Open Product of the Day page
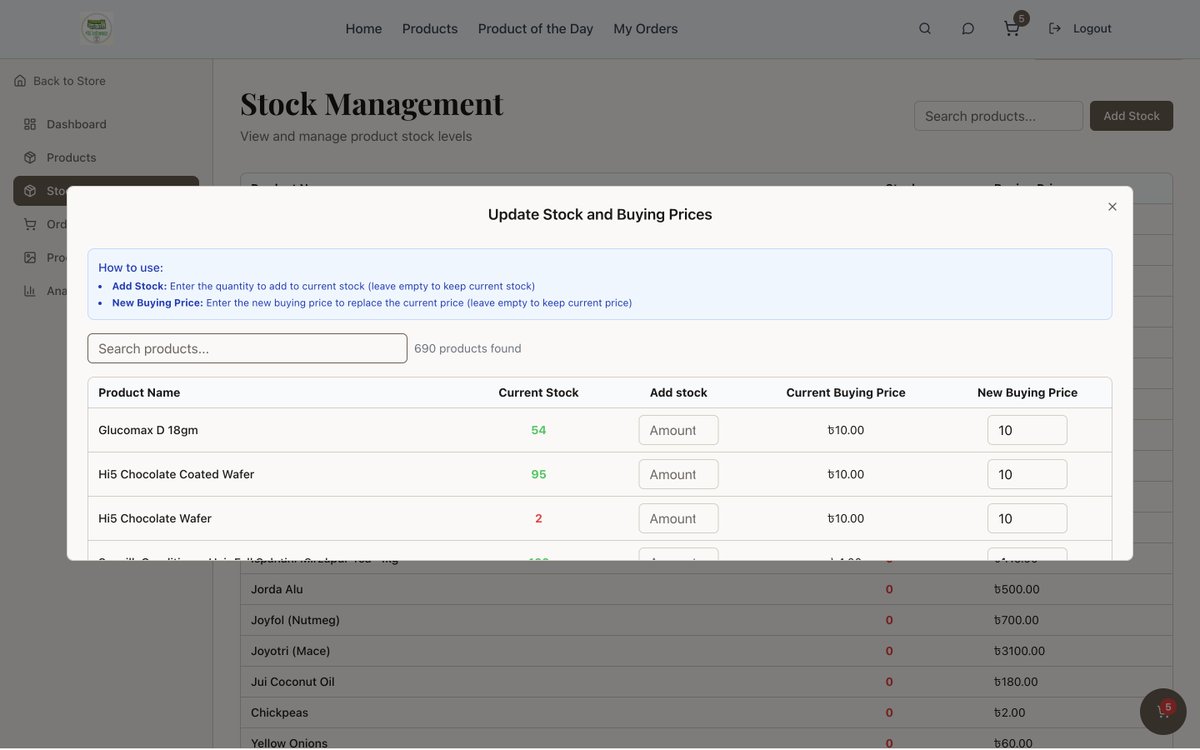The width and height of the screenshot is (1200, 750). [536, 29]
